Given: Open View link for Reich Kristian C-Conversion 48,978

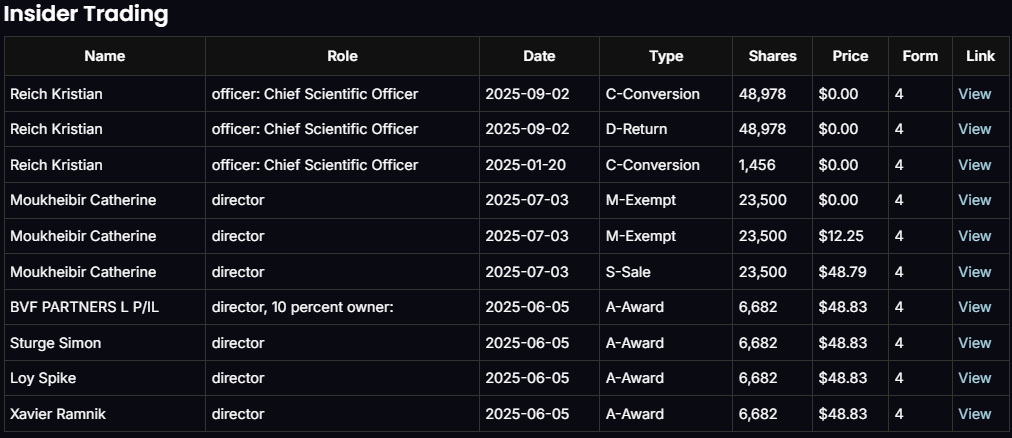Looking at the screenshot, I should click(974, 94).
